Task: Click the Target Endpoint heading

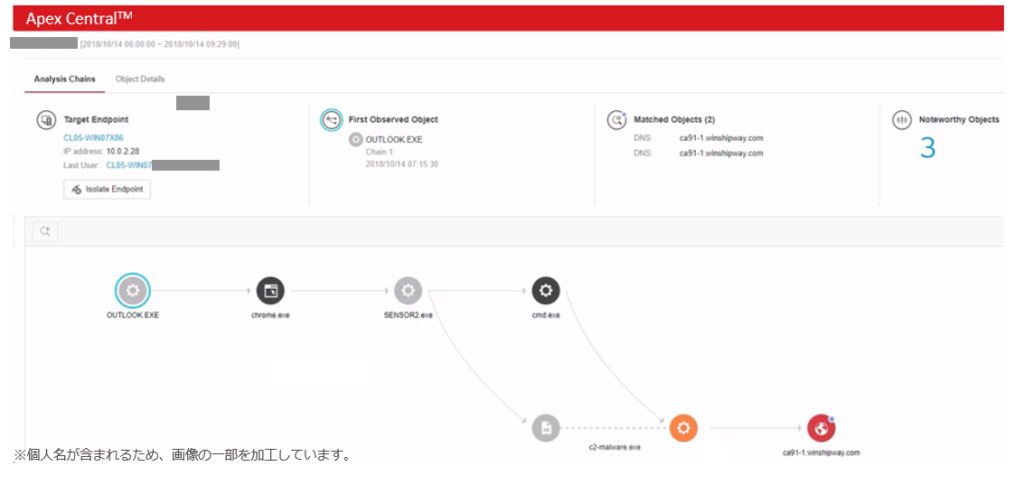Action: (96, 120)
